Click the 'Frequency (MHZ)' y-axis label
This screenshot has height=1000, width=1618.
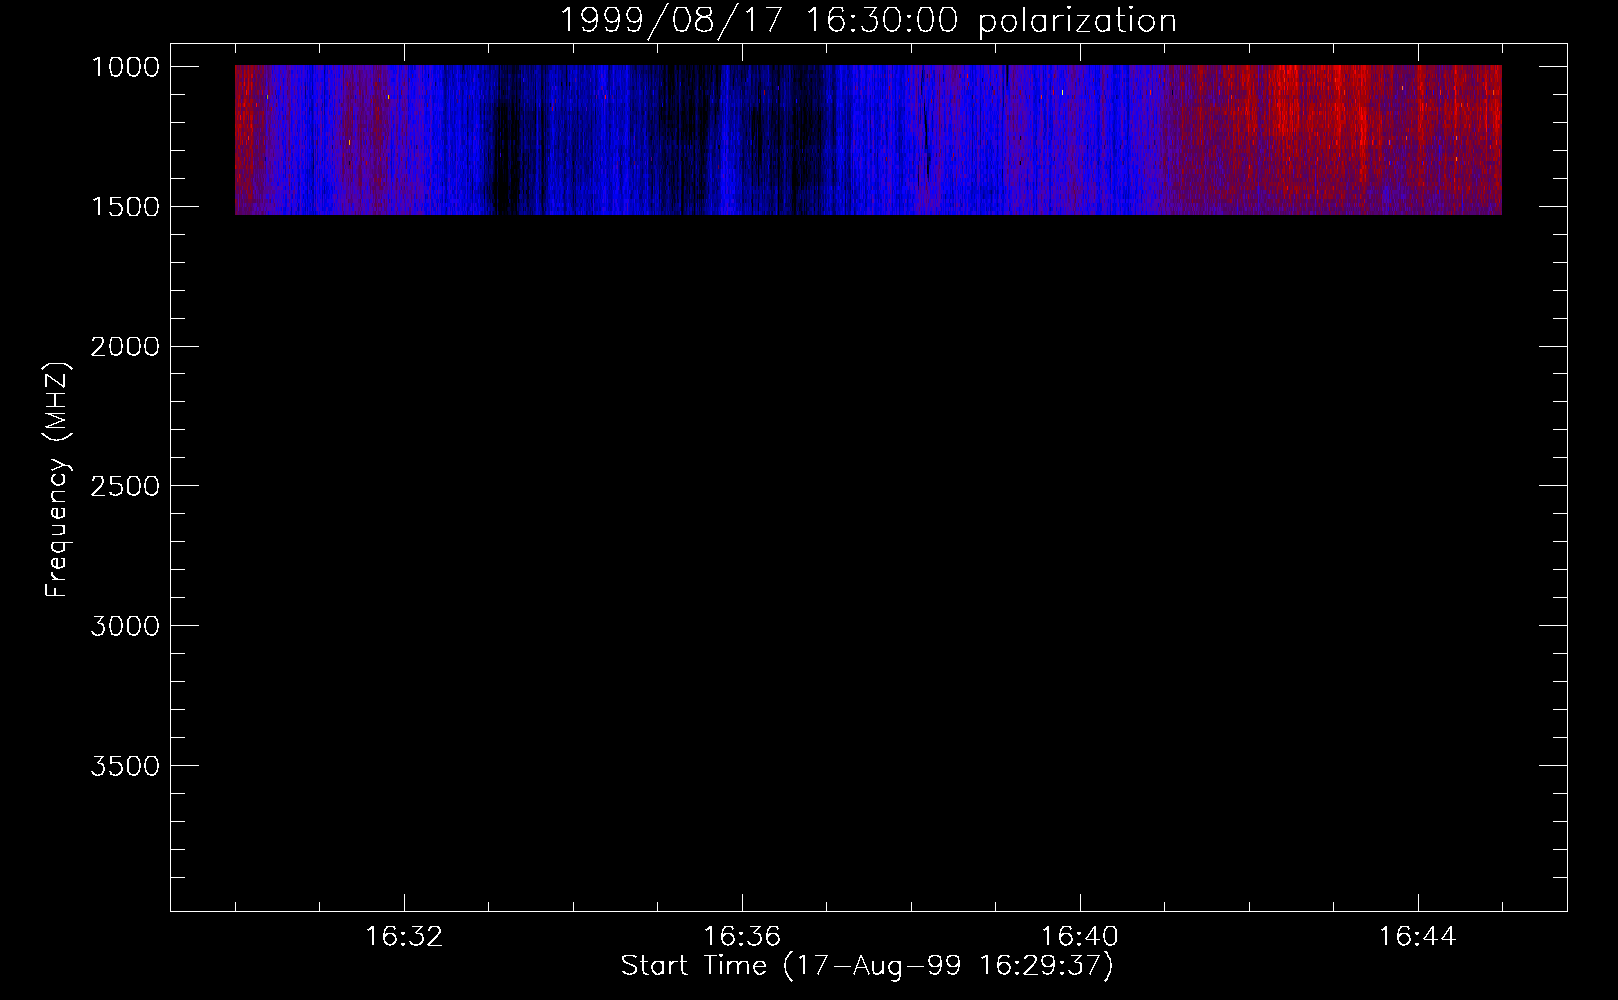[x=58, y=480]
